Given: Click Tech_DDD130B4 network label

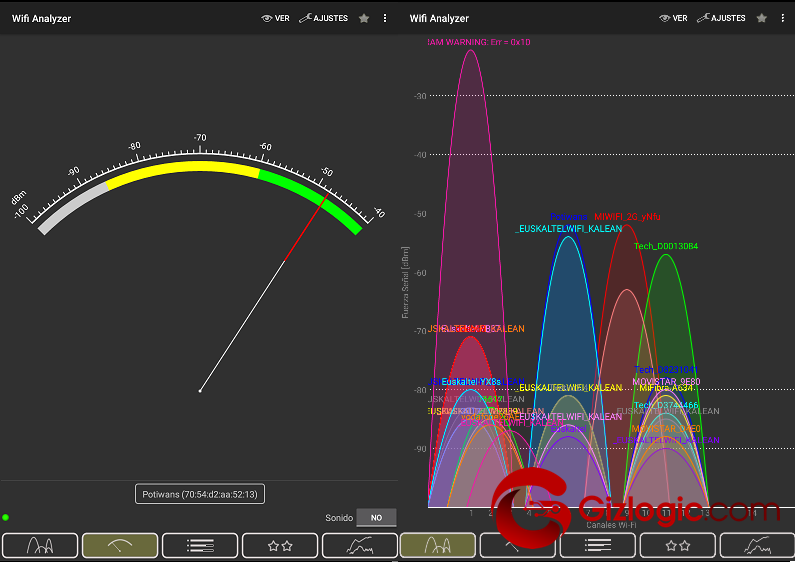Looking at the screenshot, I should 666,246.
